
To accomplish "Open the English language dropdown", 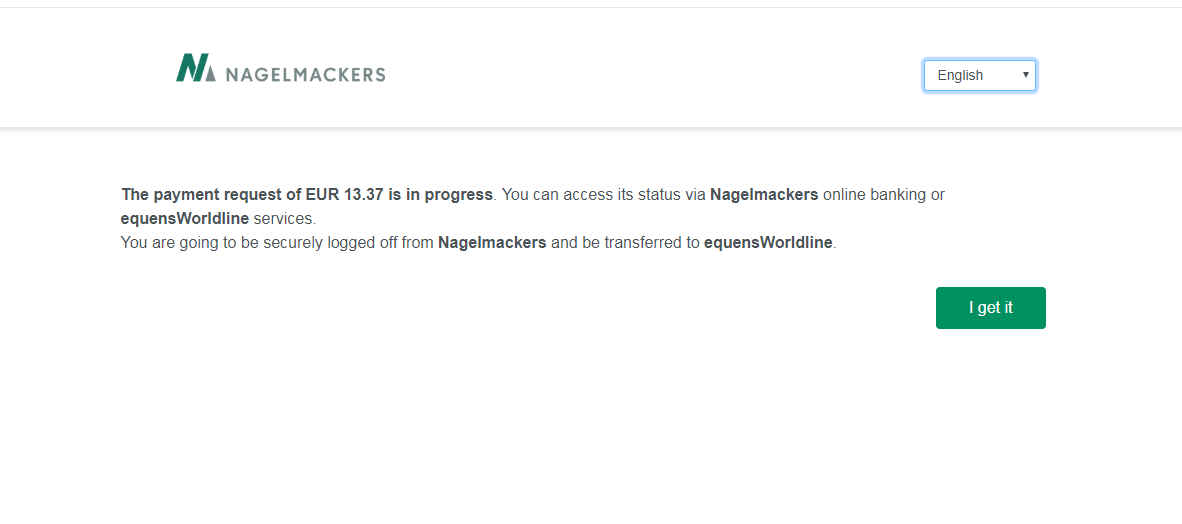I will [x=979, y=75].
